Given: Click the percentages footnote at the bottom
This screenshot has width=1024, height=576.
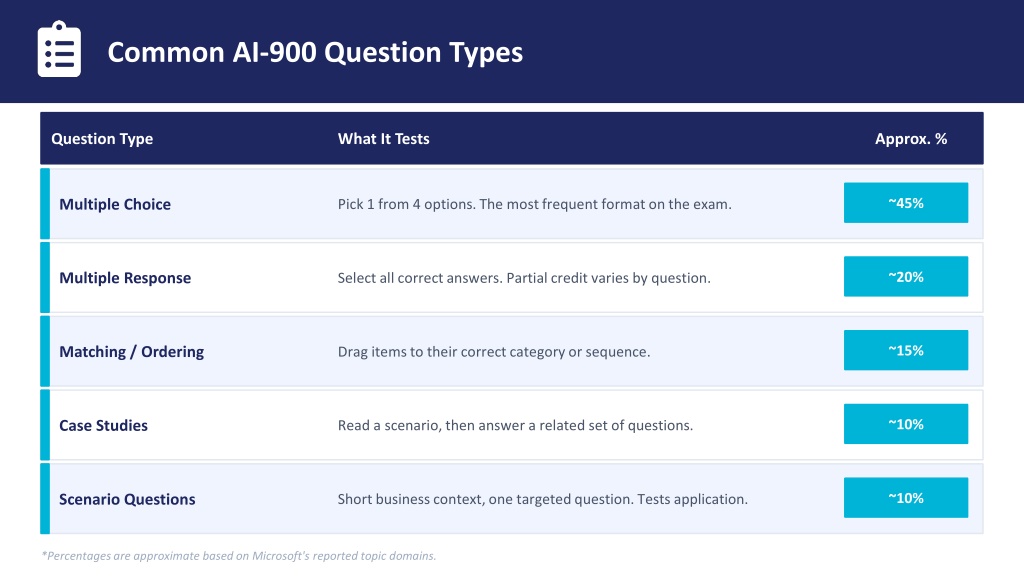Looking at the screenshot, I should (x=238, y=556).
